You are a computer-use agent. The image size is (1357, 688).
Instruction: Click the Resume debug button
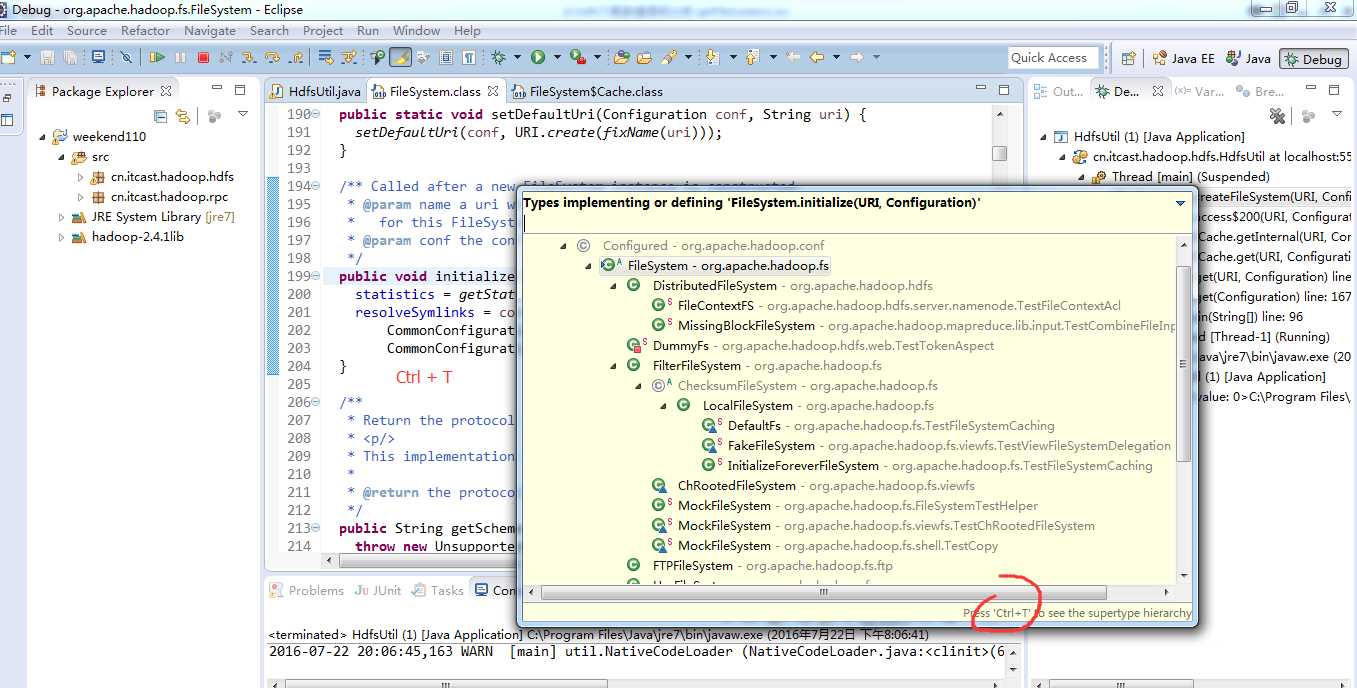click(157, 58)
